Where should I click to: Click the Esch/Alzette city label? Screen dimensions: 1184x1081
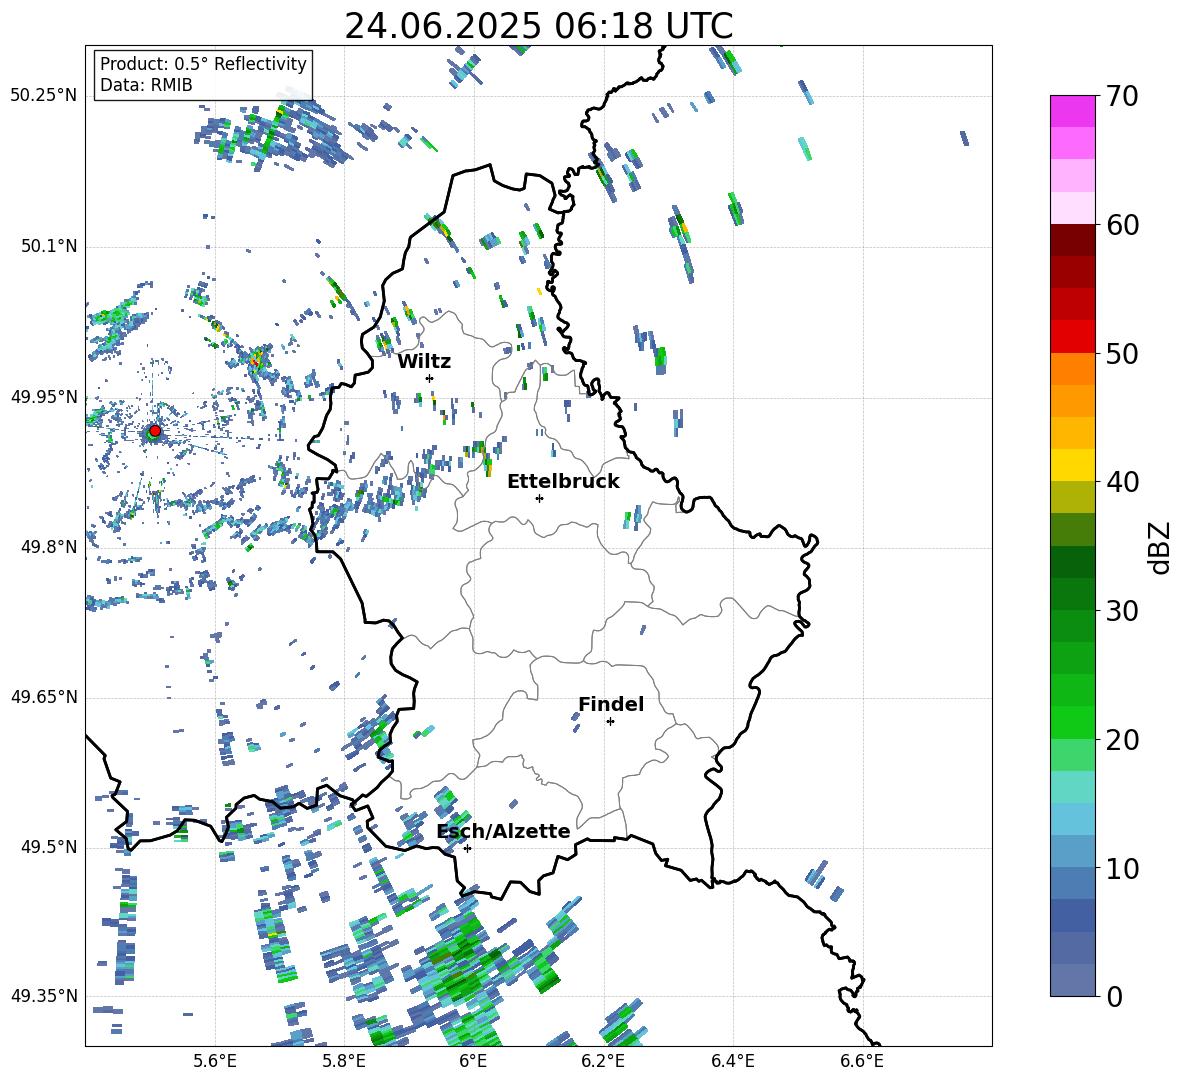point(504,831)
